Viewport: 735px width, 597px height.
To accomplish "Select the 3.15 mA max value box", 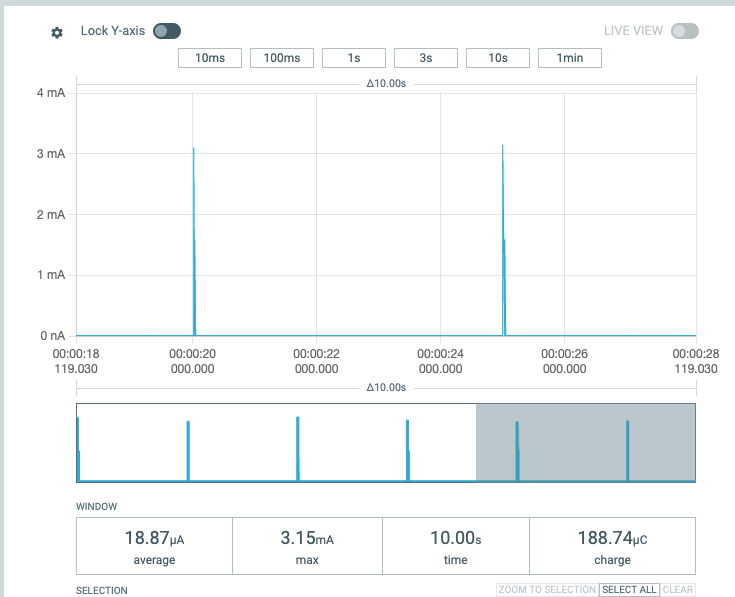I will pyautogui.click(x=307, y=547).
